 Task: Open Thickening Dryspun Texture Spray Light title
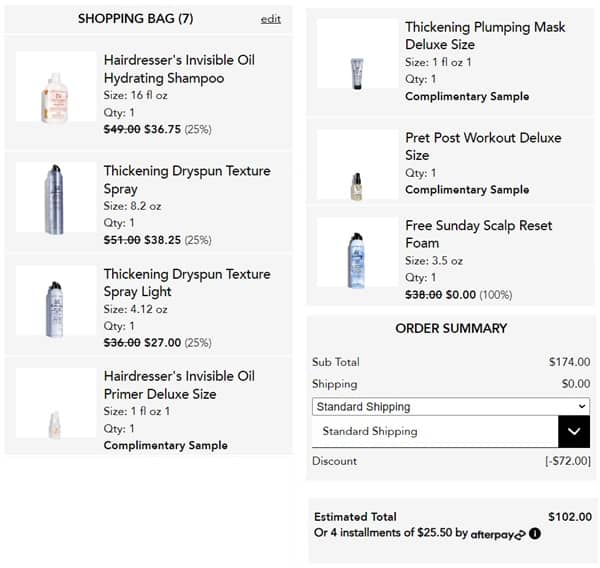tap(187, 283)
